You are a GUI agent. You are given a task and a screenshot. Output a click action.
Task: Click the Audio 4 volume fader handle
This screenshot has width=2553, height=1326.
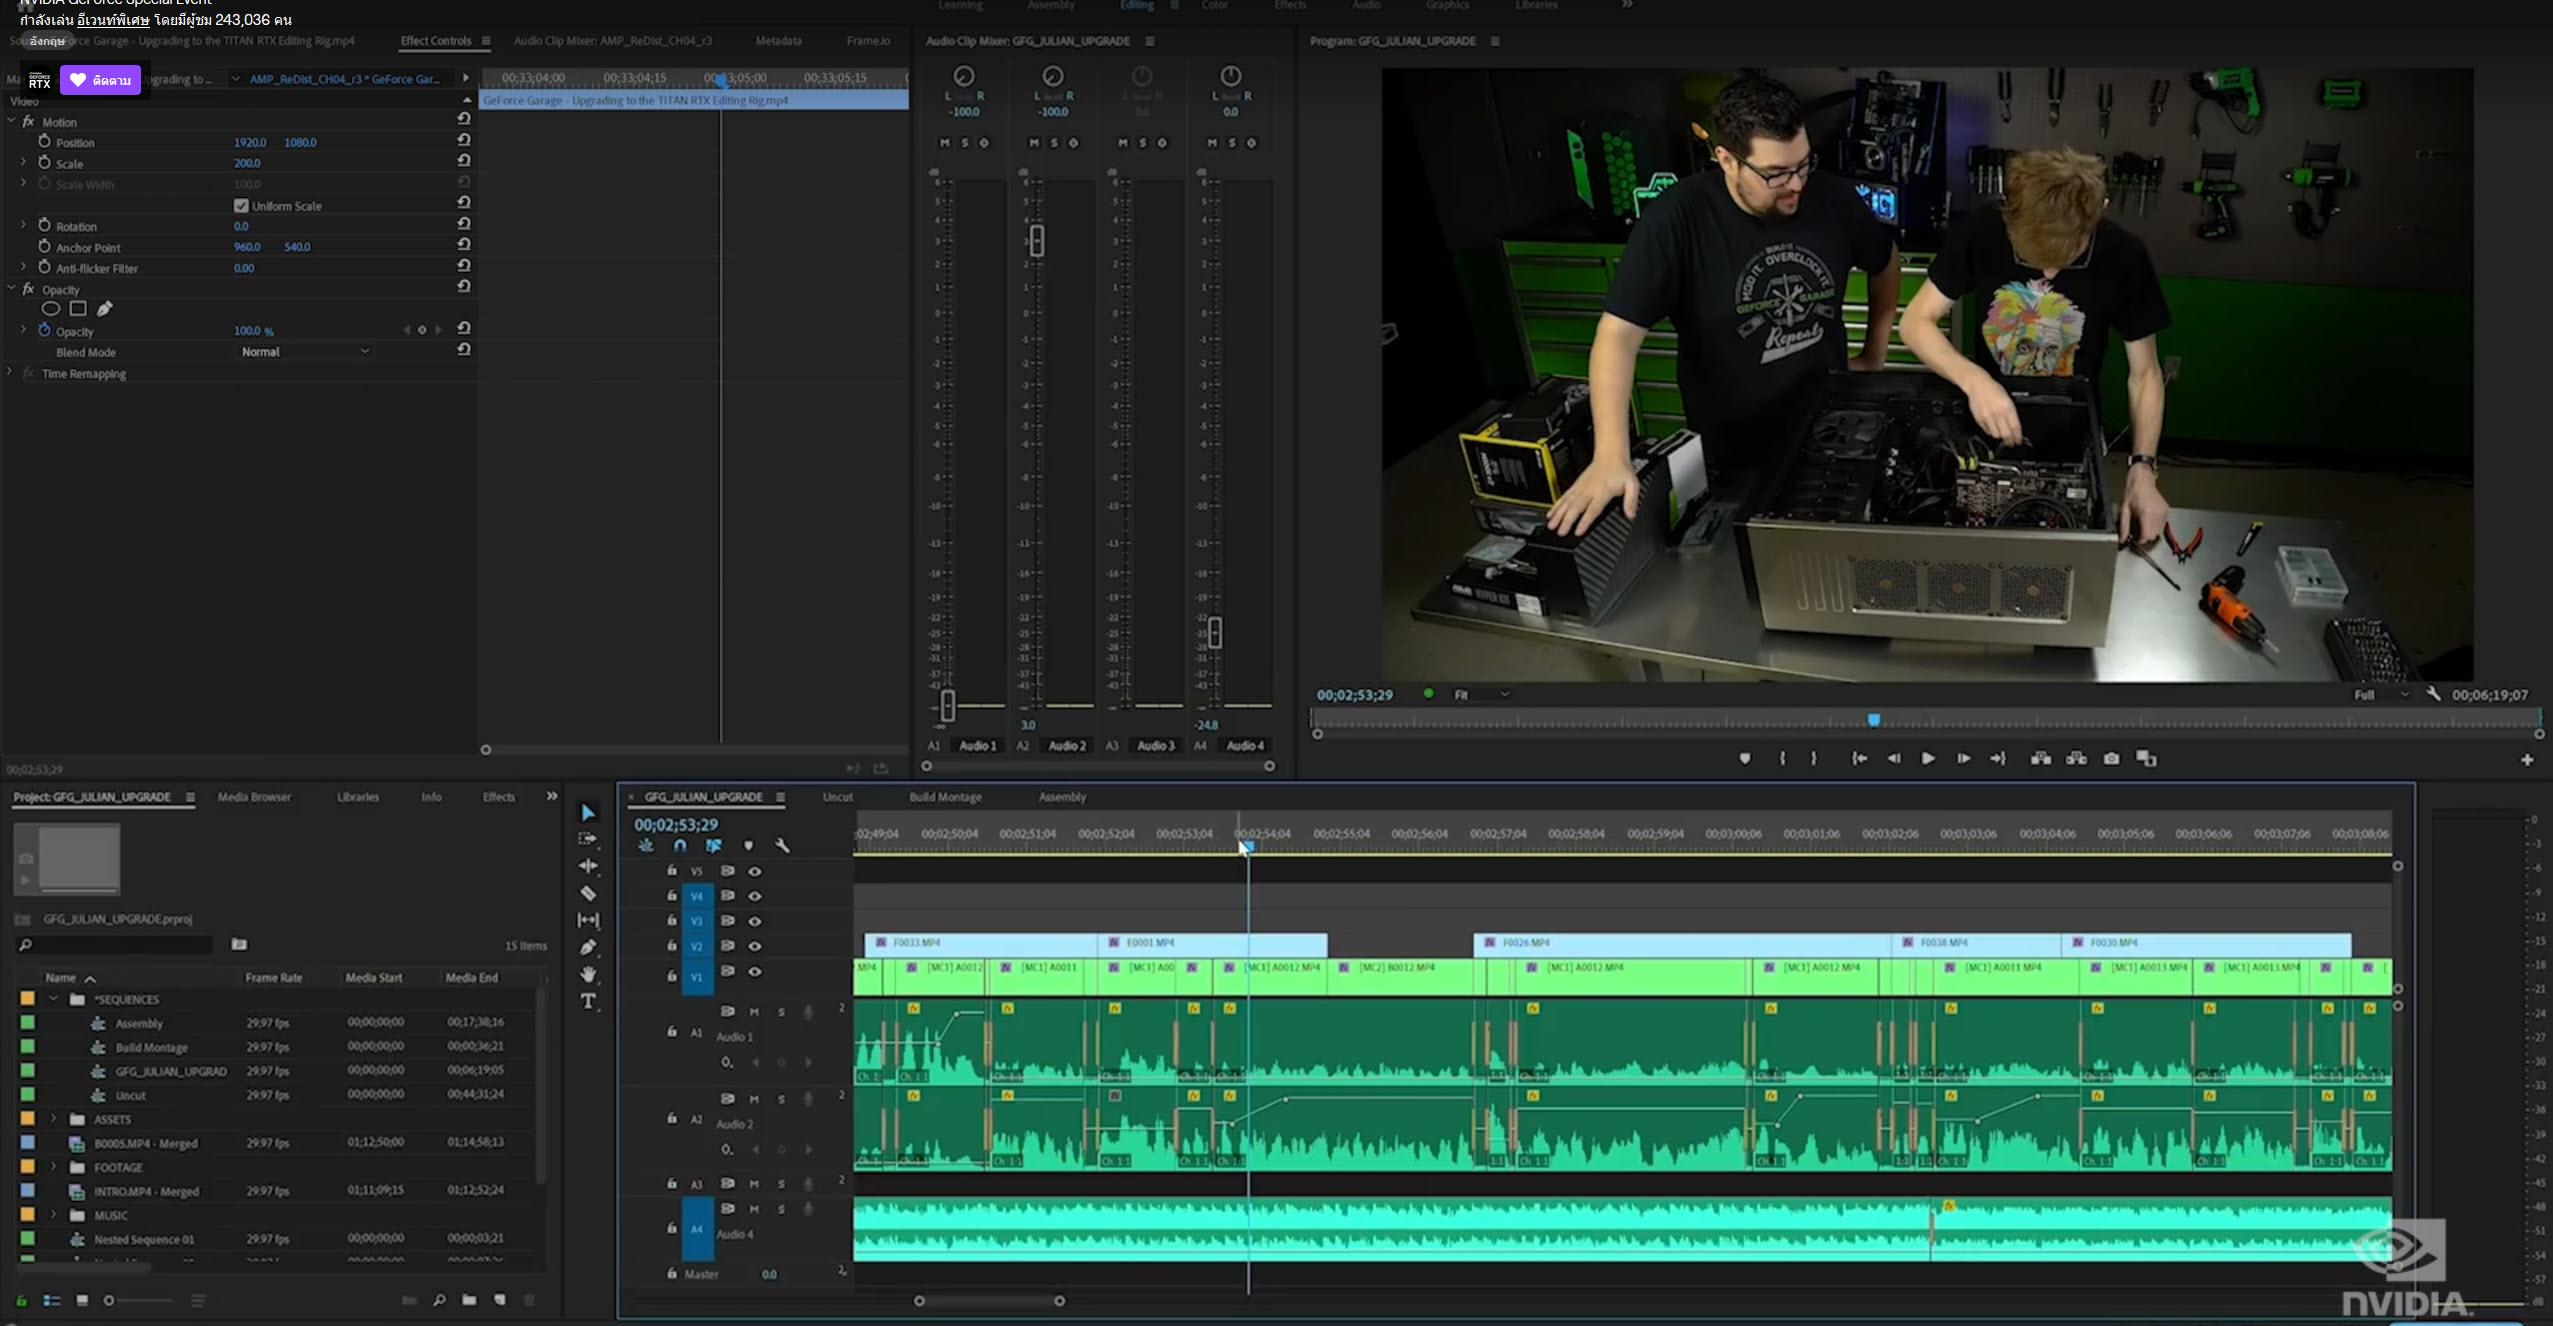click(1215, 632)
